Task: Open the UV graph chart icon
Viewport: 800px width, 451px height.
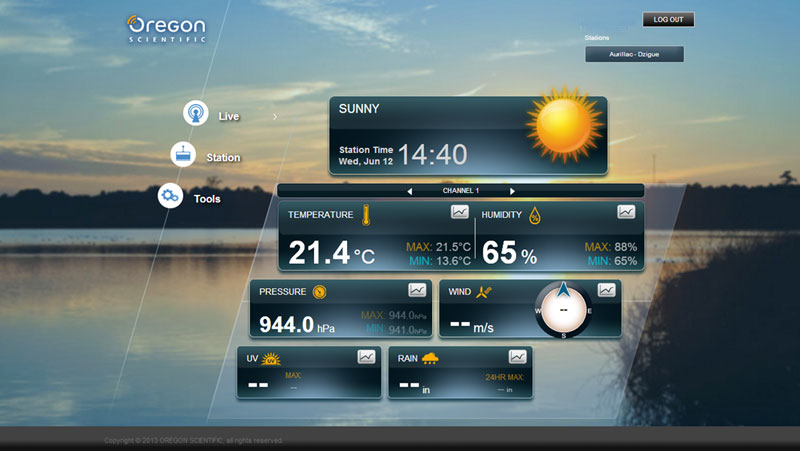Action: click(x=367, y=356)
